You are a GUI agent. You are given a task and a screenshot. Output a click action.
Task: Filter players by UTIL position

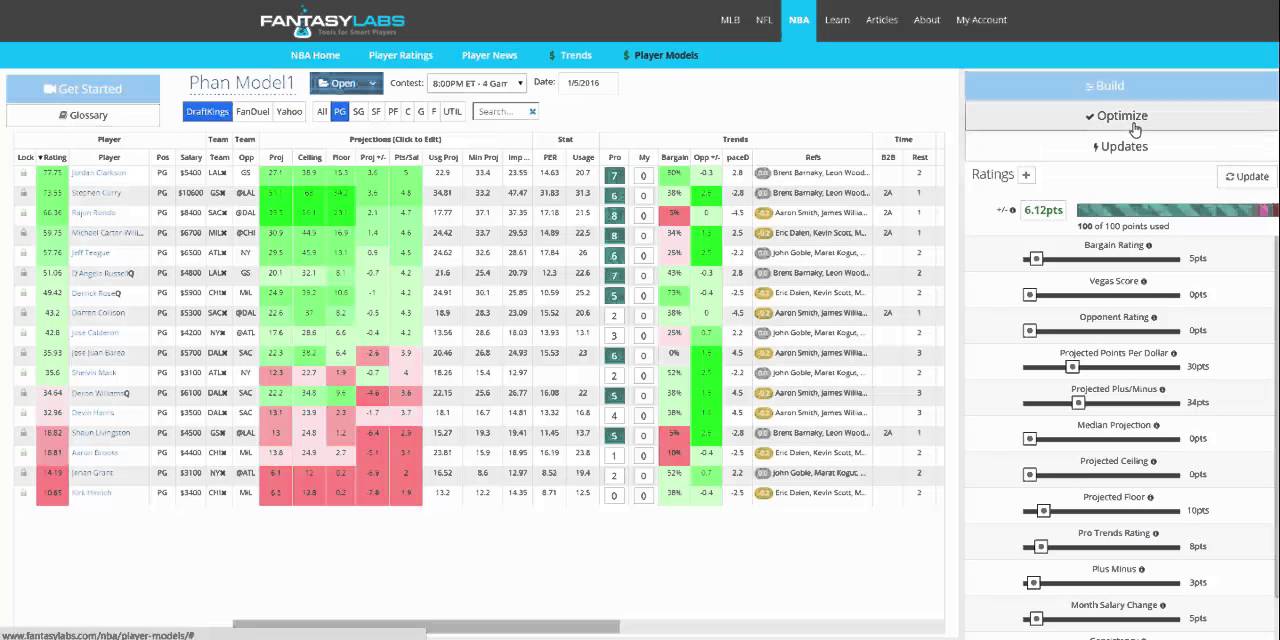coord(452,111)
